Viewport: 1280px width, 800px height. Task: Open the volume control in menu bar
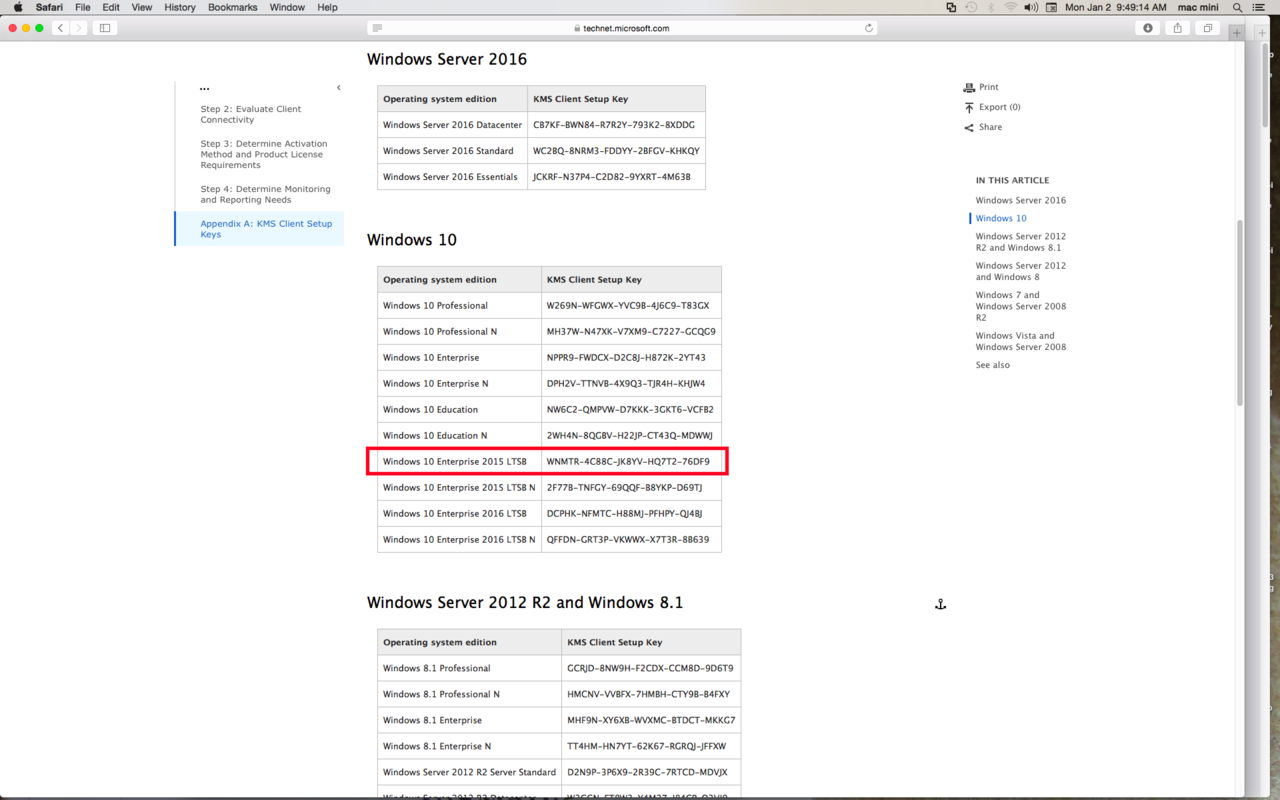[x=1031, y=7]
